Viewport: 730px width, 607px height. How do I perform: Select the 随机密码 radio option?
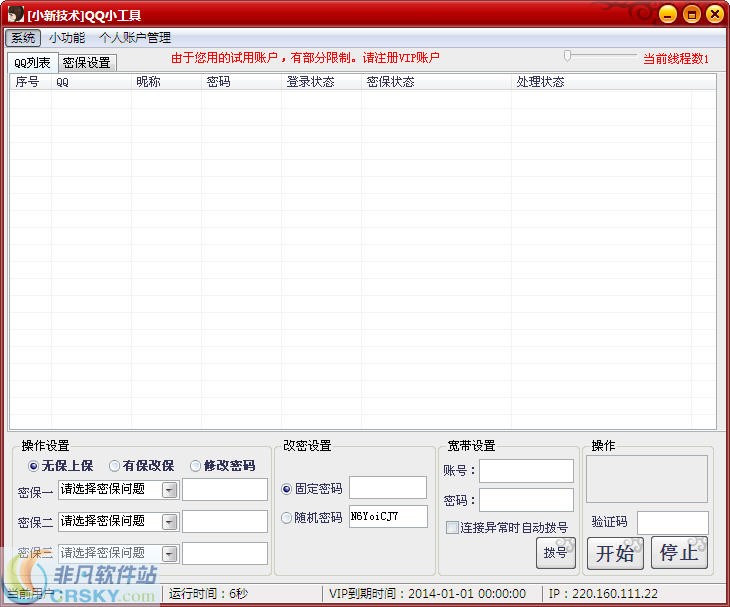[312, 518]
